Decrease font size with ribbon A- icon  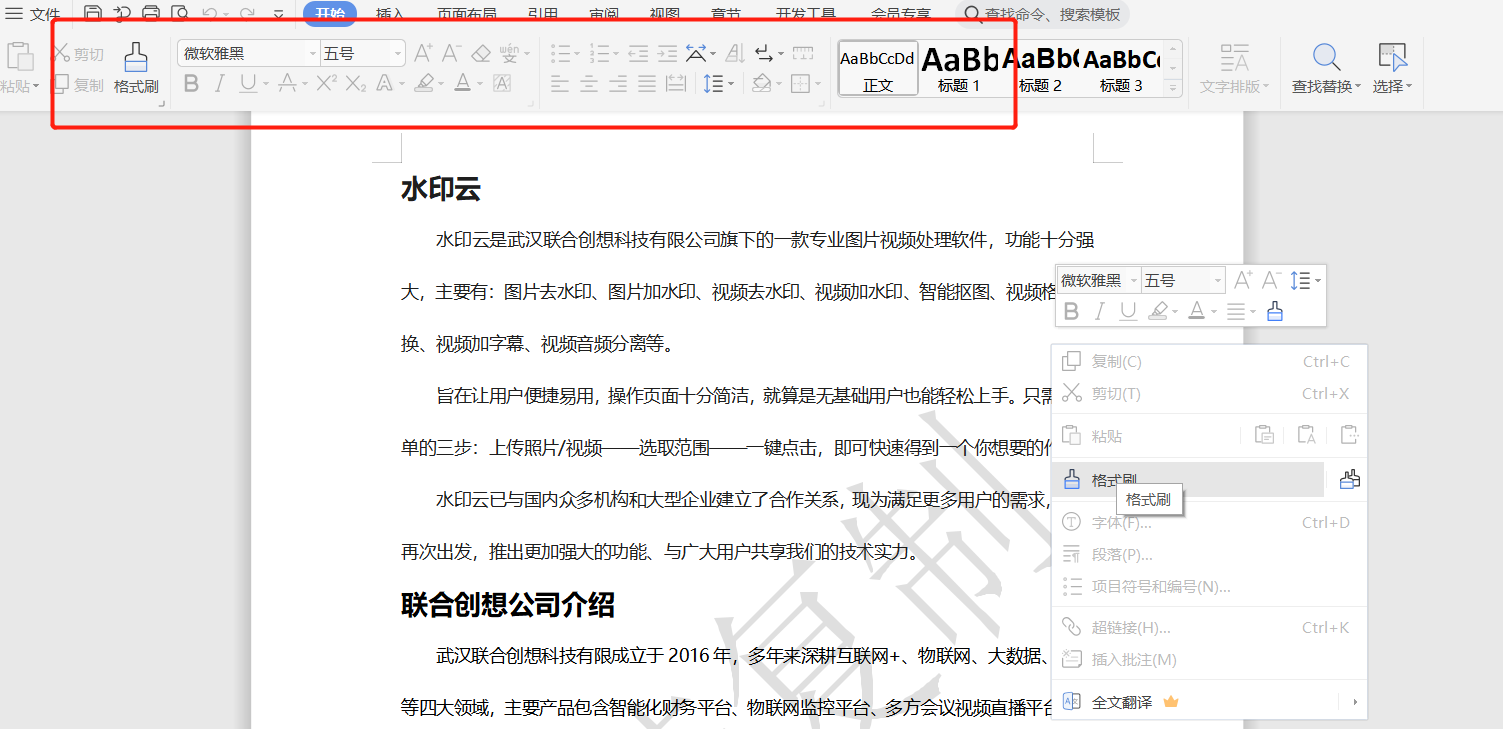pyautogui.click(x=451, y=53)
